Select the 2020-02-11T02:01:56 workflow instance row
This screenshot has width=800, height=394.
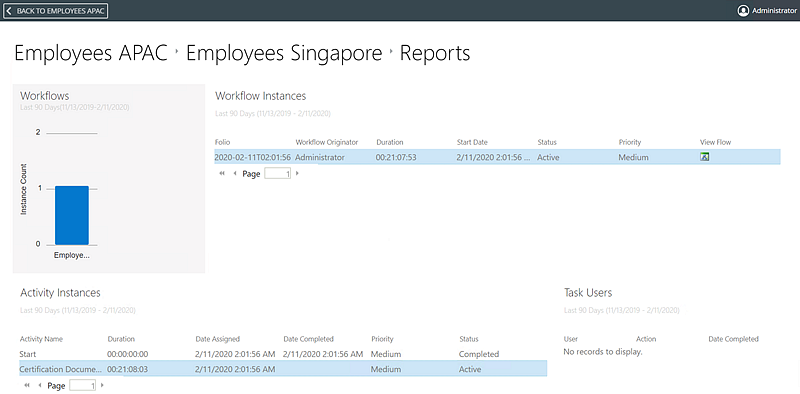click(497, 157)
